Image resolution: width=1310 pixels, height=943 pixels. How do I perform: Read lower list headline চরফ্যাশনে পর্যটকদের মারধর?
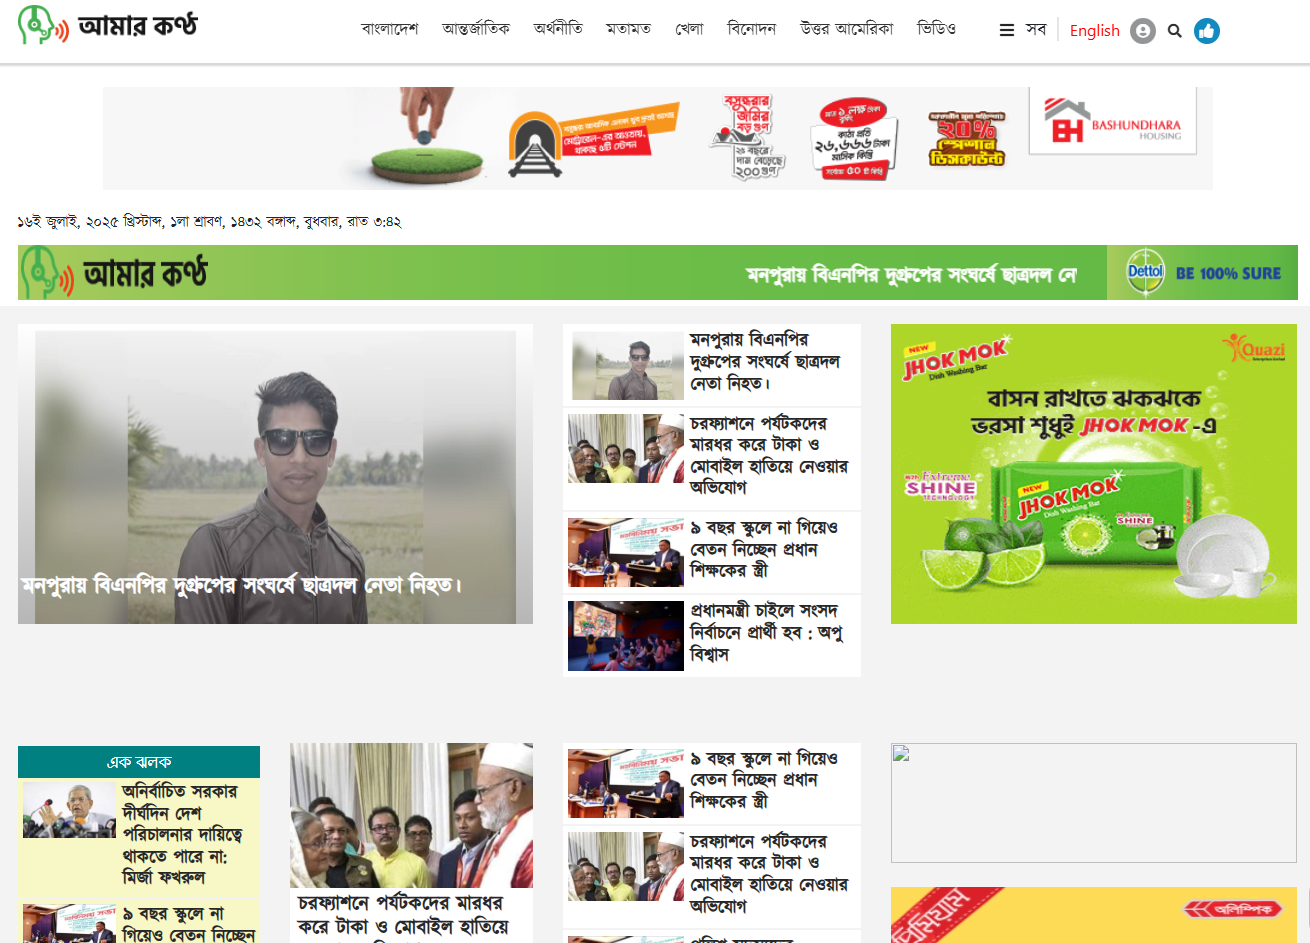[769, 874]
